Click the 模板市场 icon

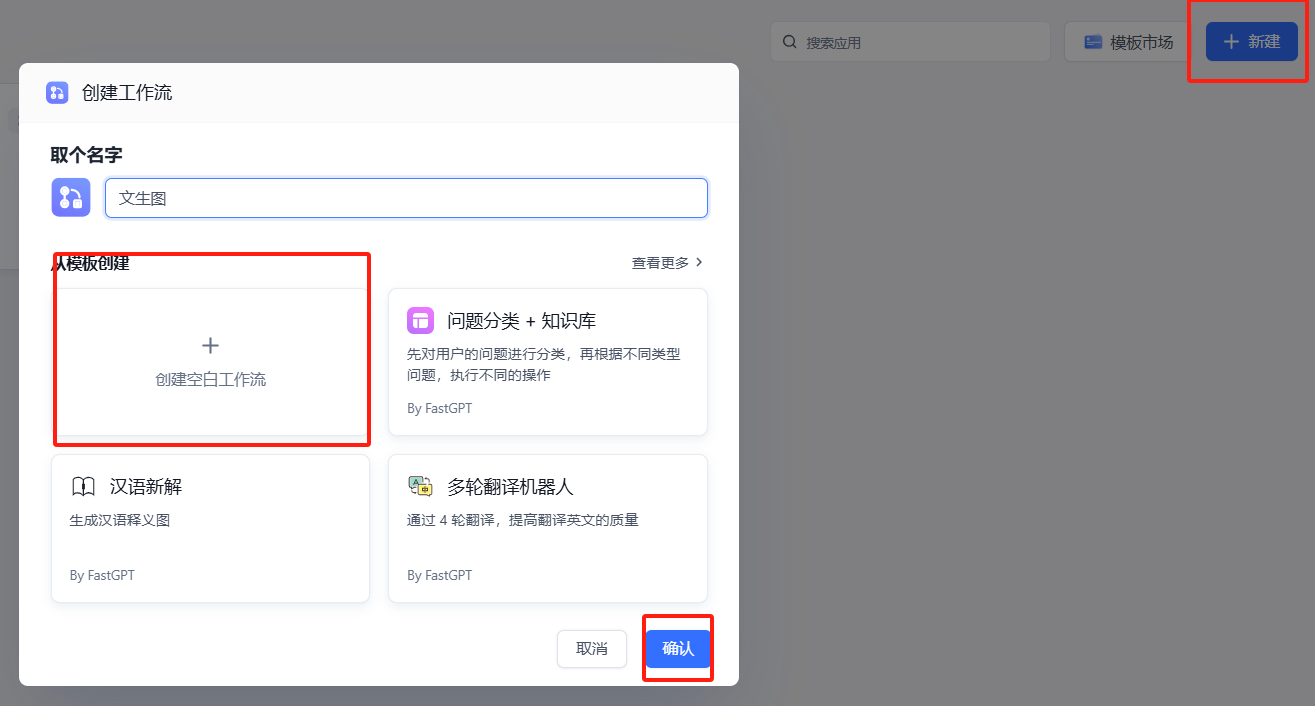(1093, 41)
